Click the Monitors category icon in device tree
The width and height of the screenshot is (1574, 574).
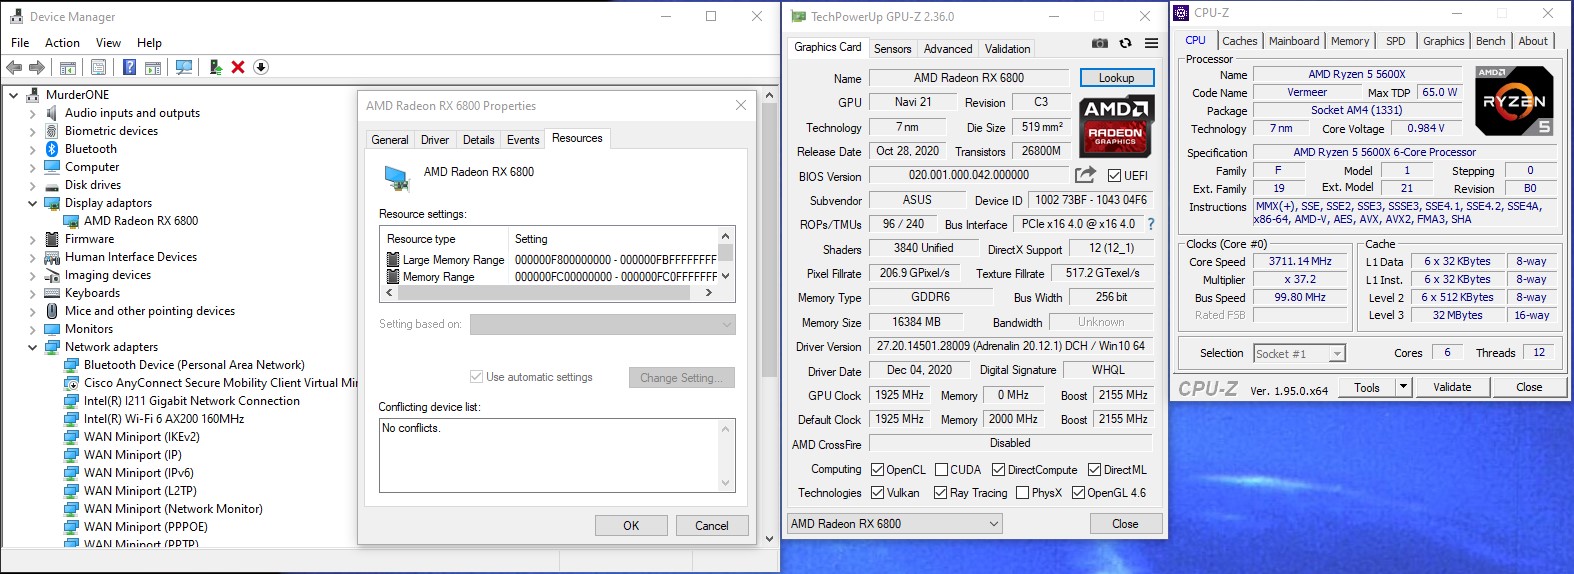point(51,329)
